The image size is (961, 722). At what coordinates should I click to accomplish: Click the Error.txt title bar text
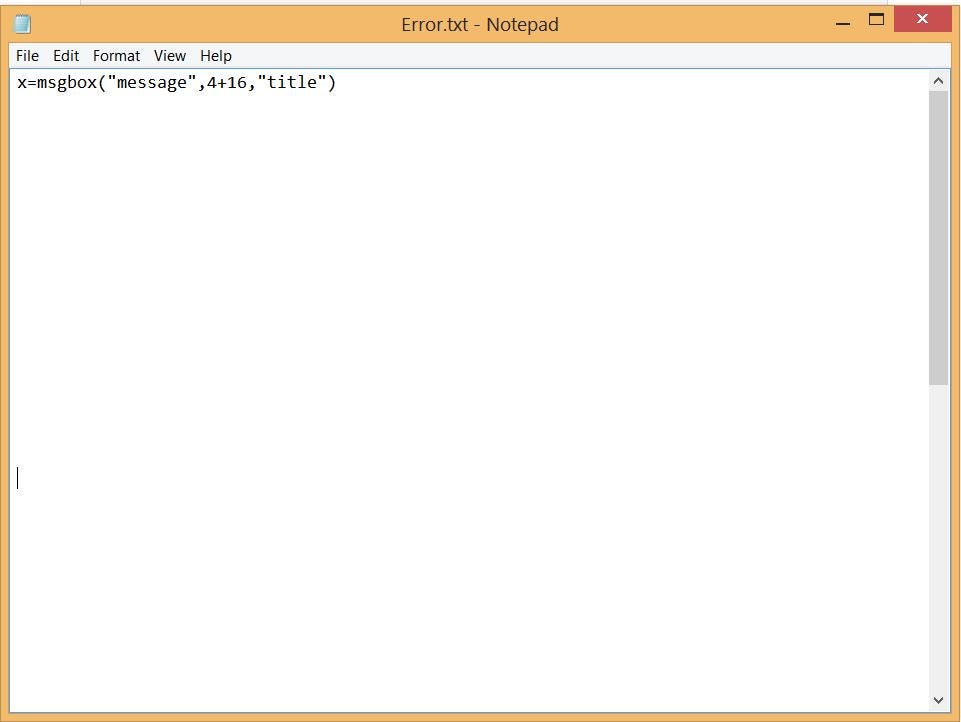click(479, 24)
